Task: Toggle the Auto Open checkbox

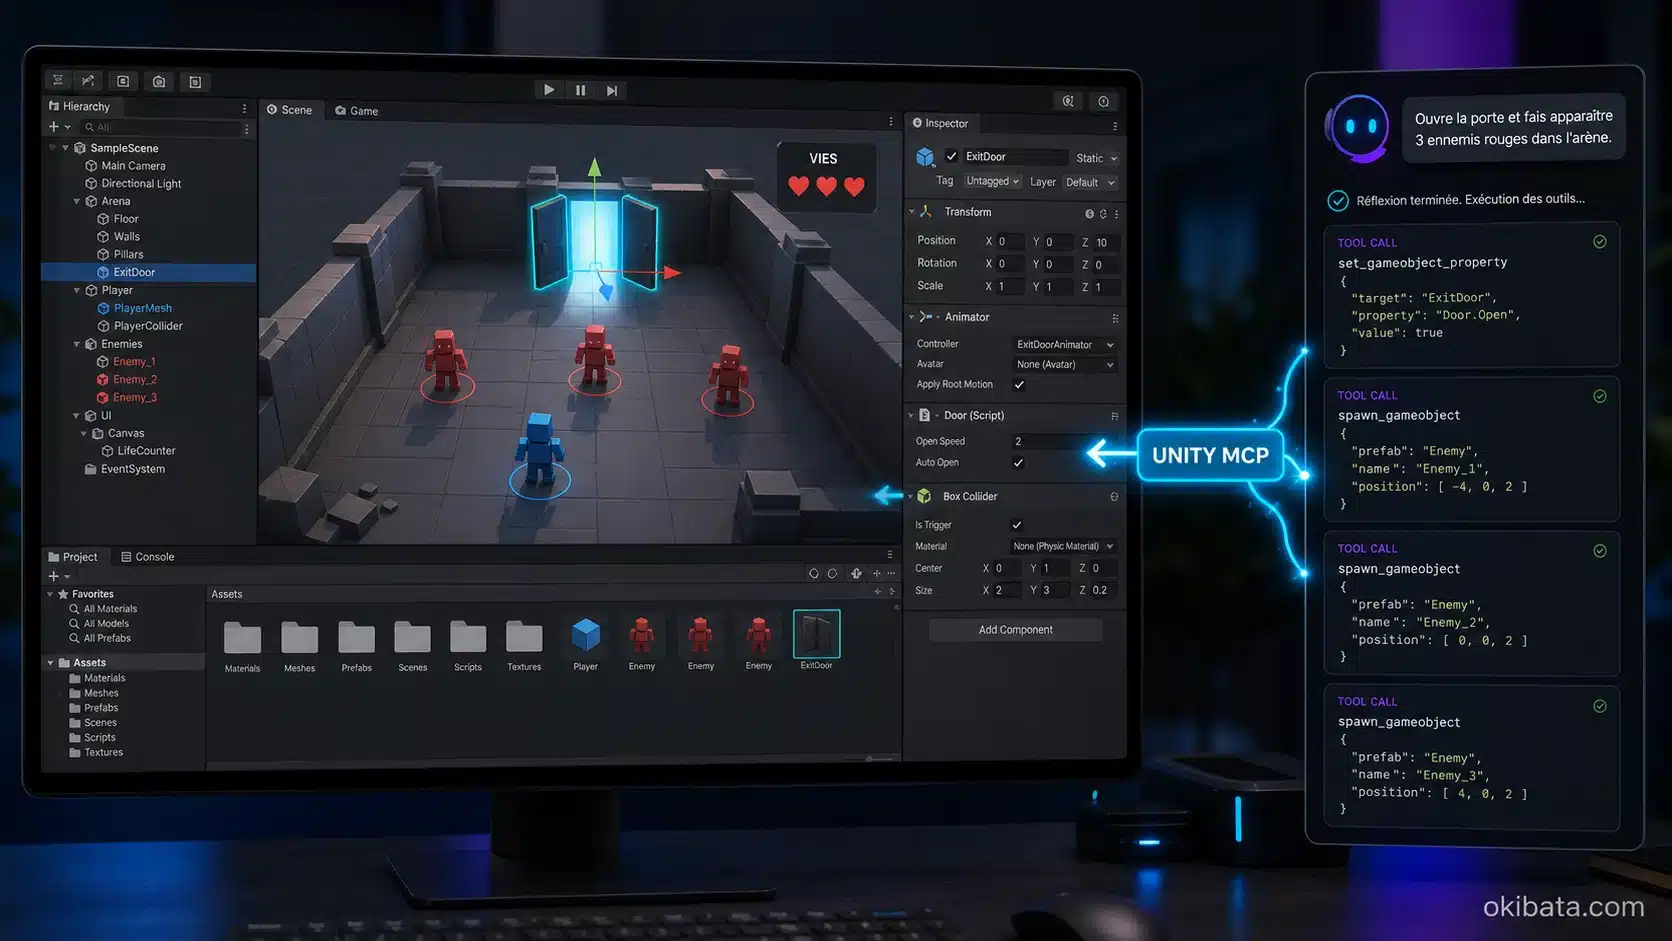Action: 1018,463
